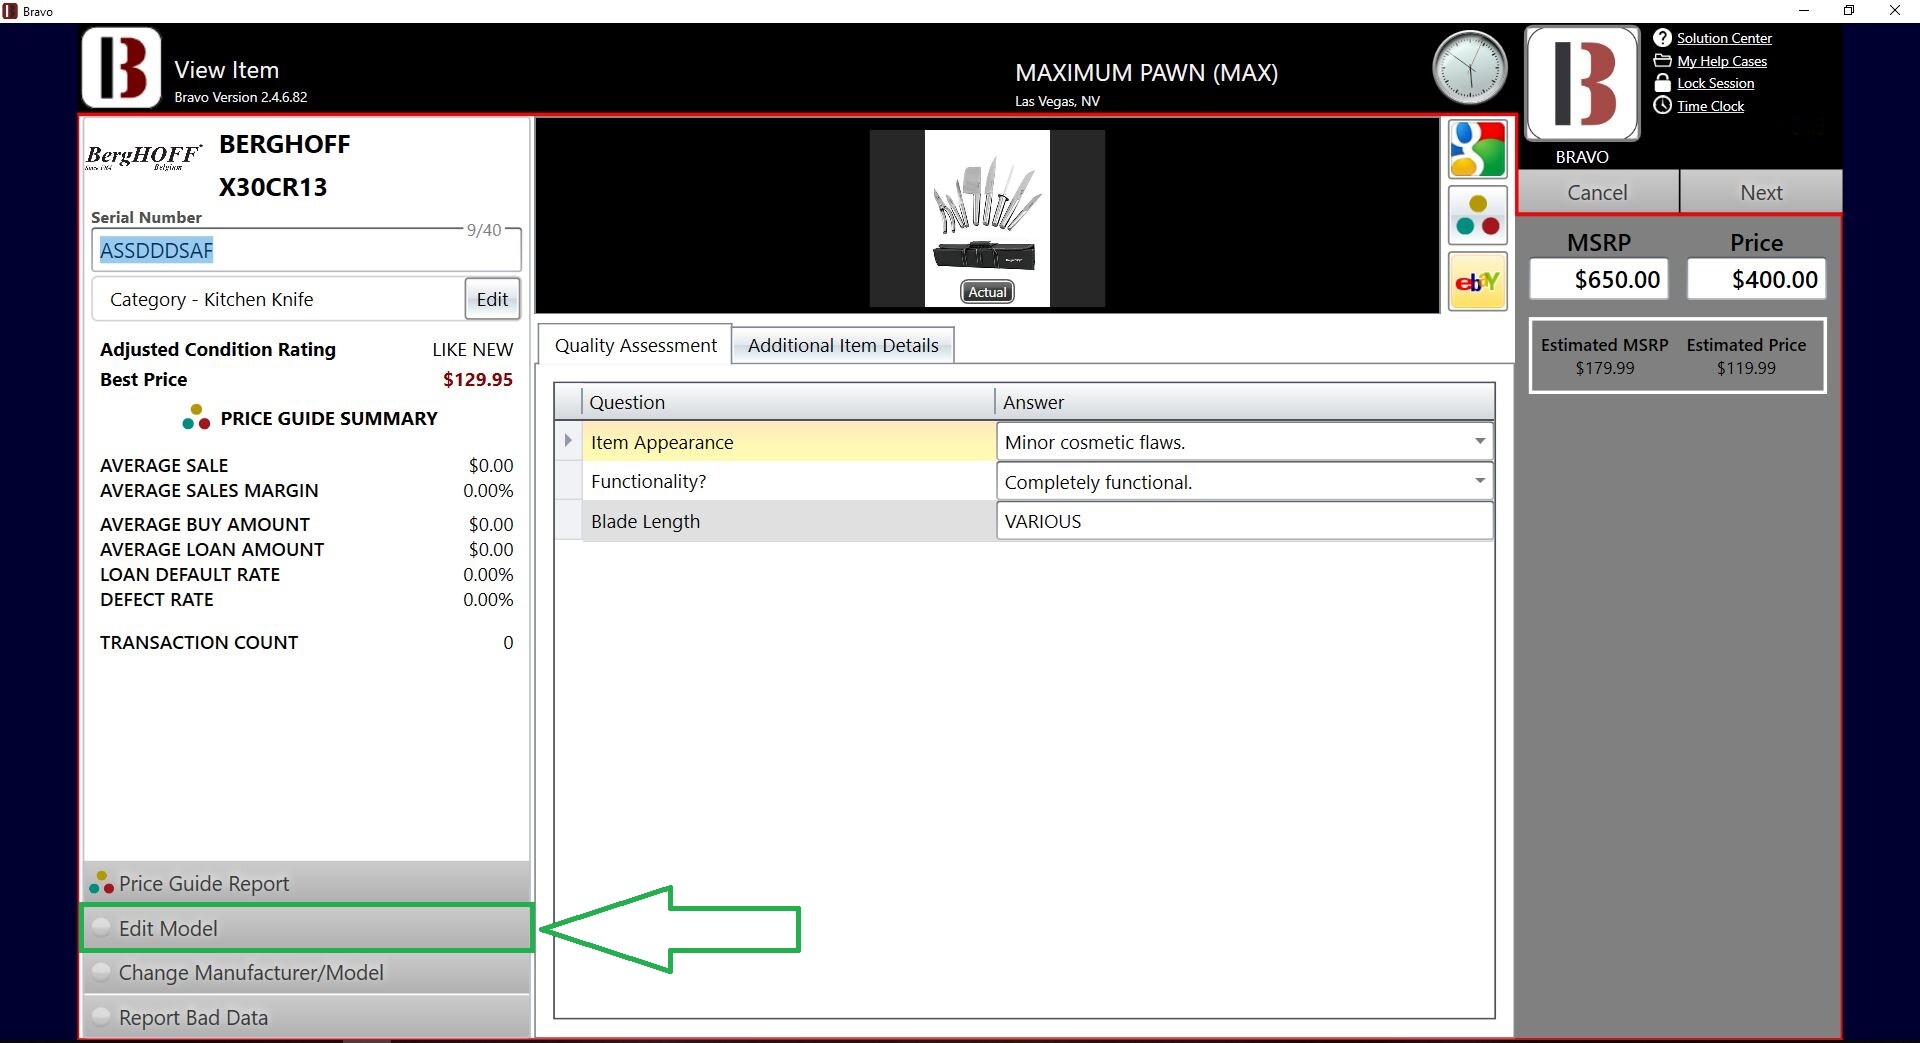1920x1043 pixels.
Task: Open the Functionality answer dropdown
Action: click(x=1479, y=481)
